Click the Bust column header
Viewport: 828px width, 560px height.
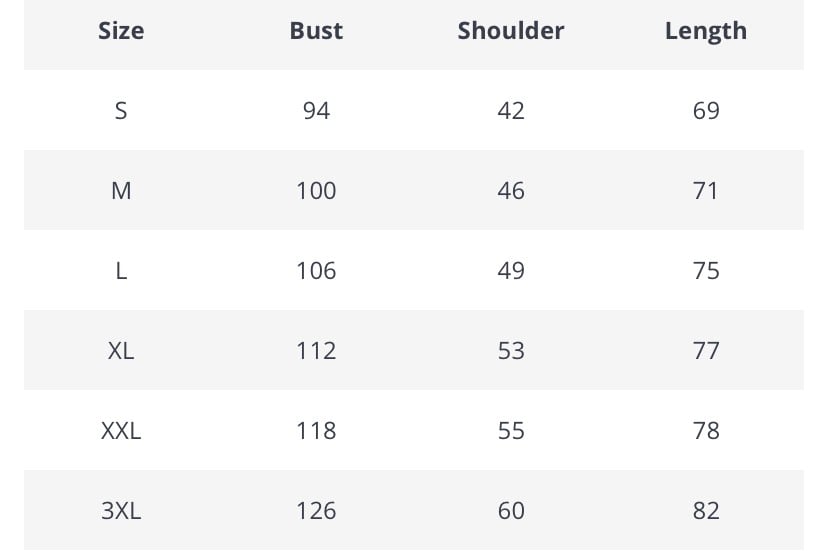point(316,31)
